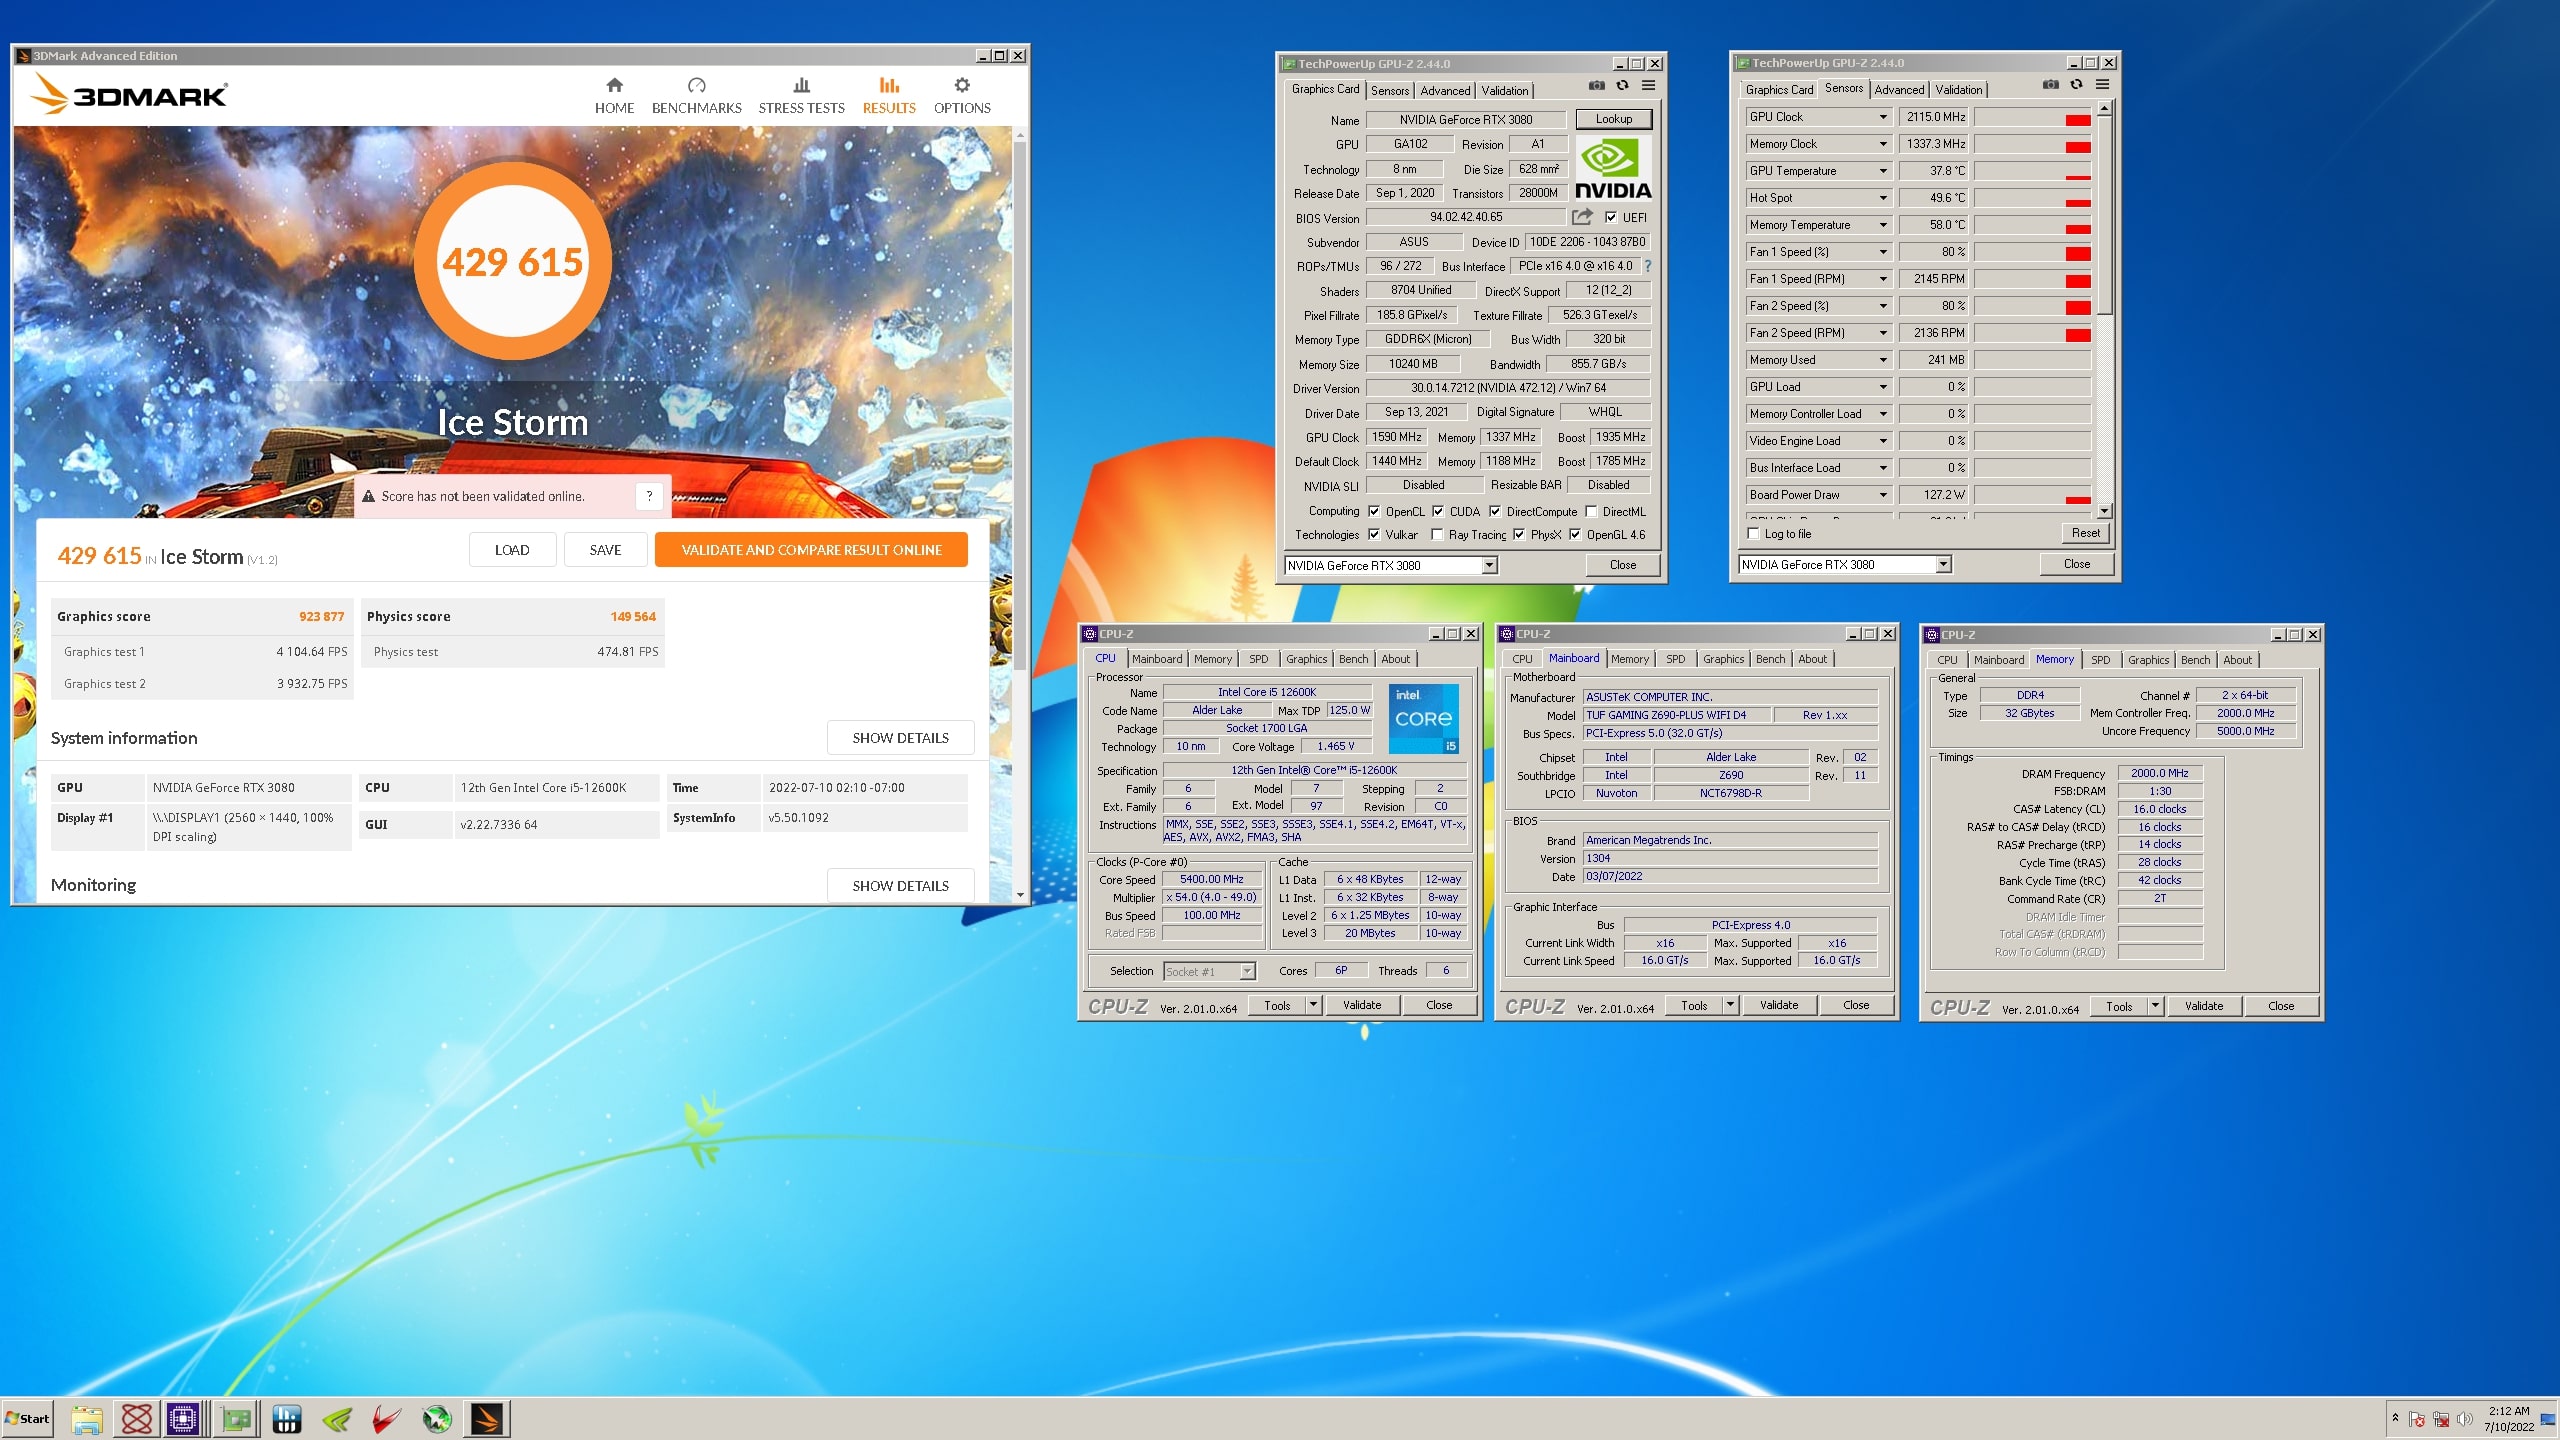This screenshot has width=2560, height=1440.
Task: Click the Intel Core i5 badge in CPU-Z
Action: pos(1423,719)
